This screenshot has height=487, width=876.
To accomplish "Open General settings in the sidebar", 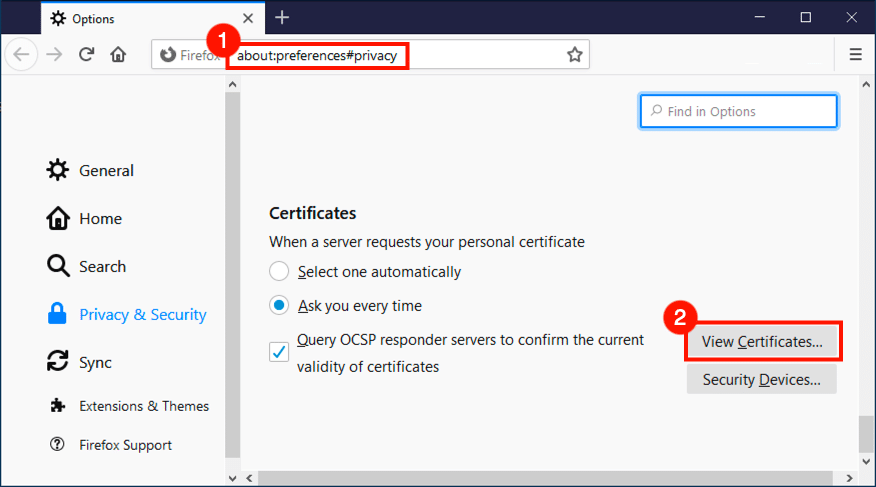I will [105, 171].
